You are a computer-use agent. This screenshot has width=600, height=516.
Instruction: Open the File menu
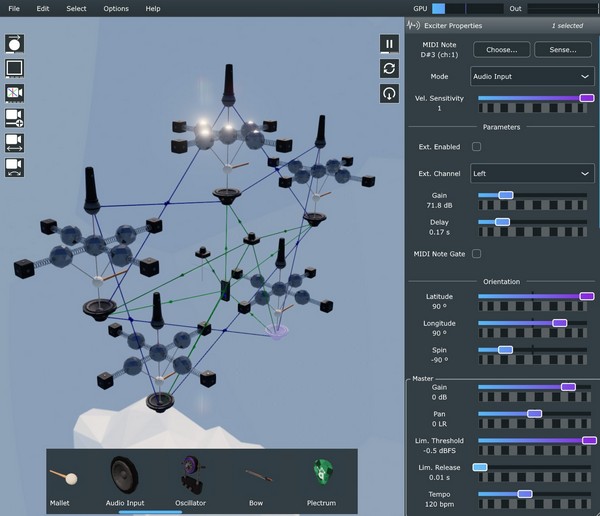(14, 8)
